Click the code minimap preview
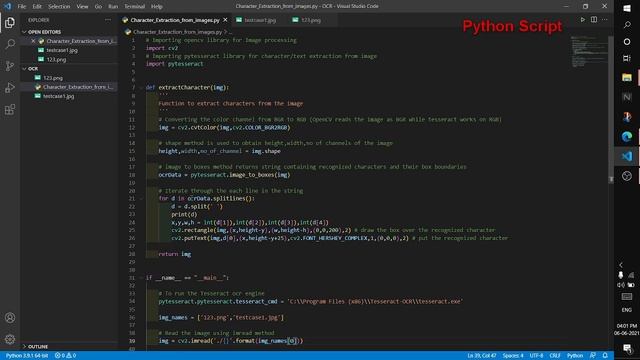 coord(588,52)
